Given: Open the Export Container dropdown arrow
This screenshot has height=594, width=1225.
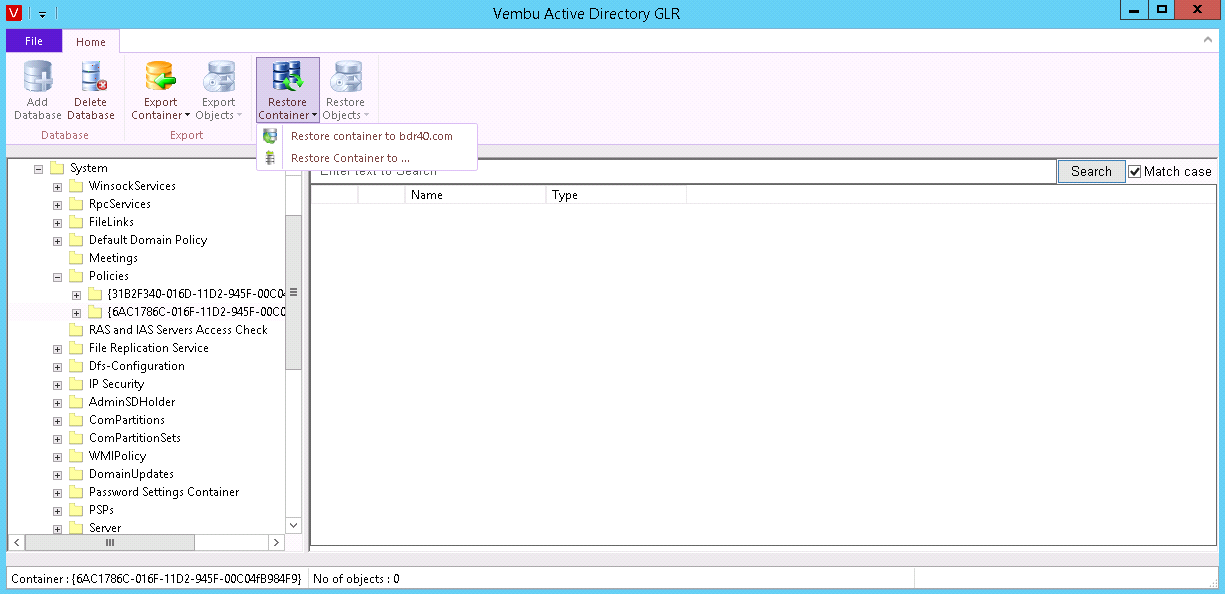Looking at the screenshot, I should point(187,116).
